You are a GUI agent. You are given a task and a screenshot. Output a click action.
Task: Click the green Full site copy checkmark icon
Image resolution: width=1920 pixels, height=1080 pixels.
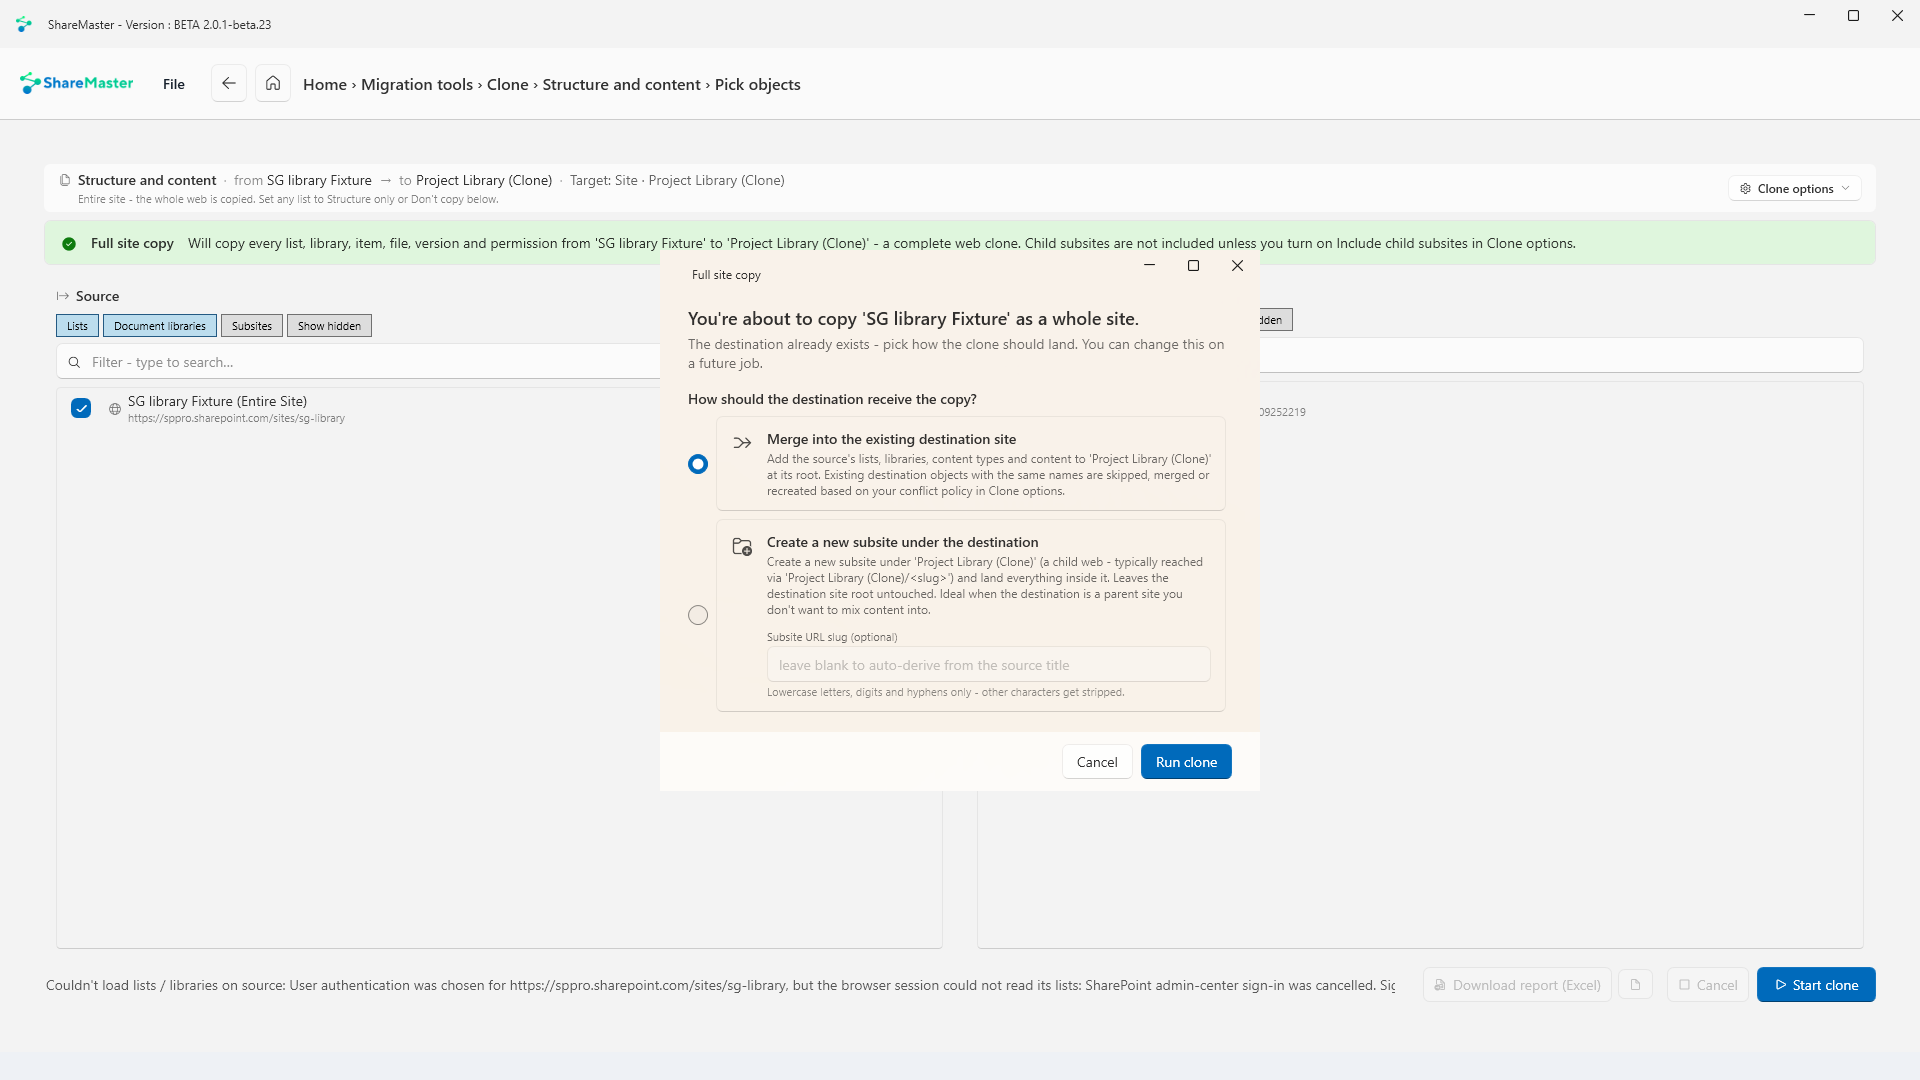click(x=69, y=243)
